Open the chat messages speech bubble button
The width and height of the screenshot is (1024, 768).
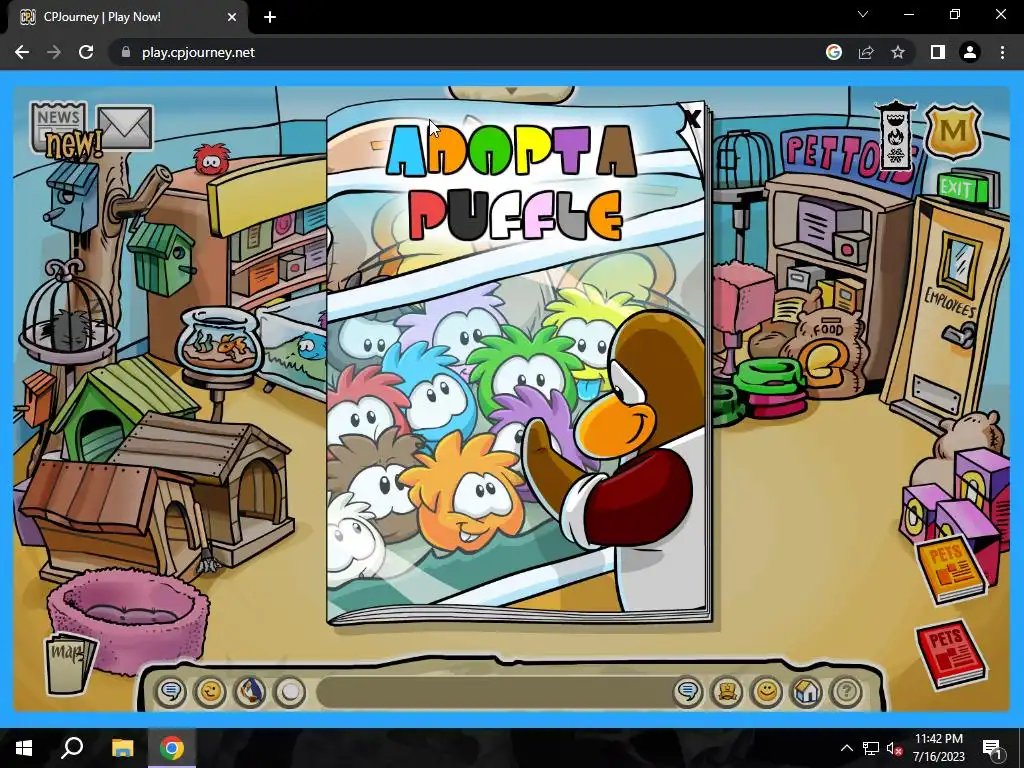171,691
